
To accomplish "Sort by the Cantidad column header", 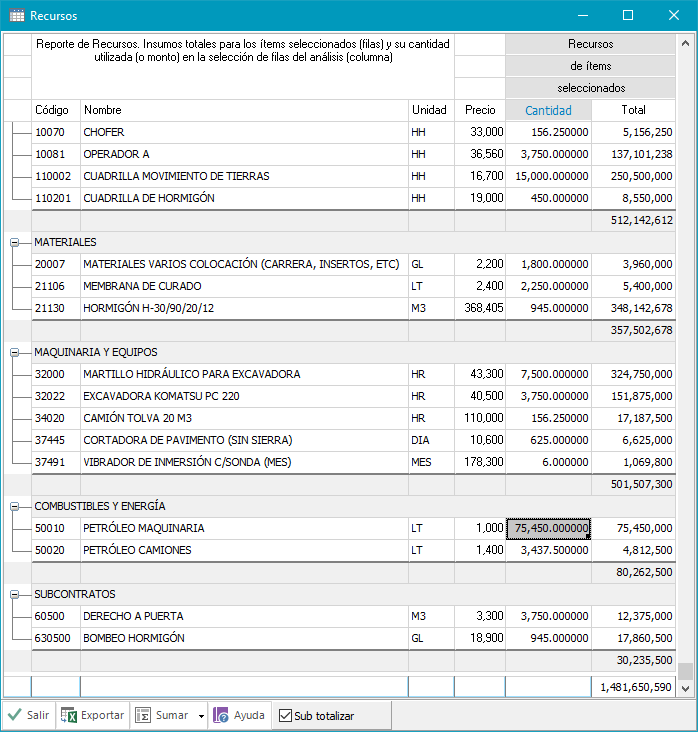I will click(x=548, y=110).
